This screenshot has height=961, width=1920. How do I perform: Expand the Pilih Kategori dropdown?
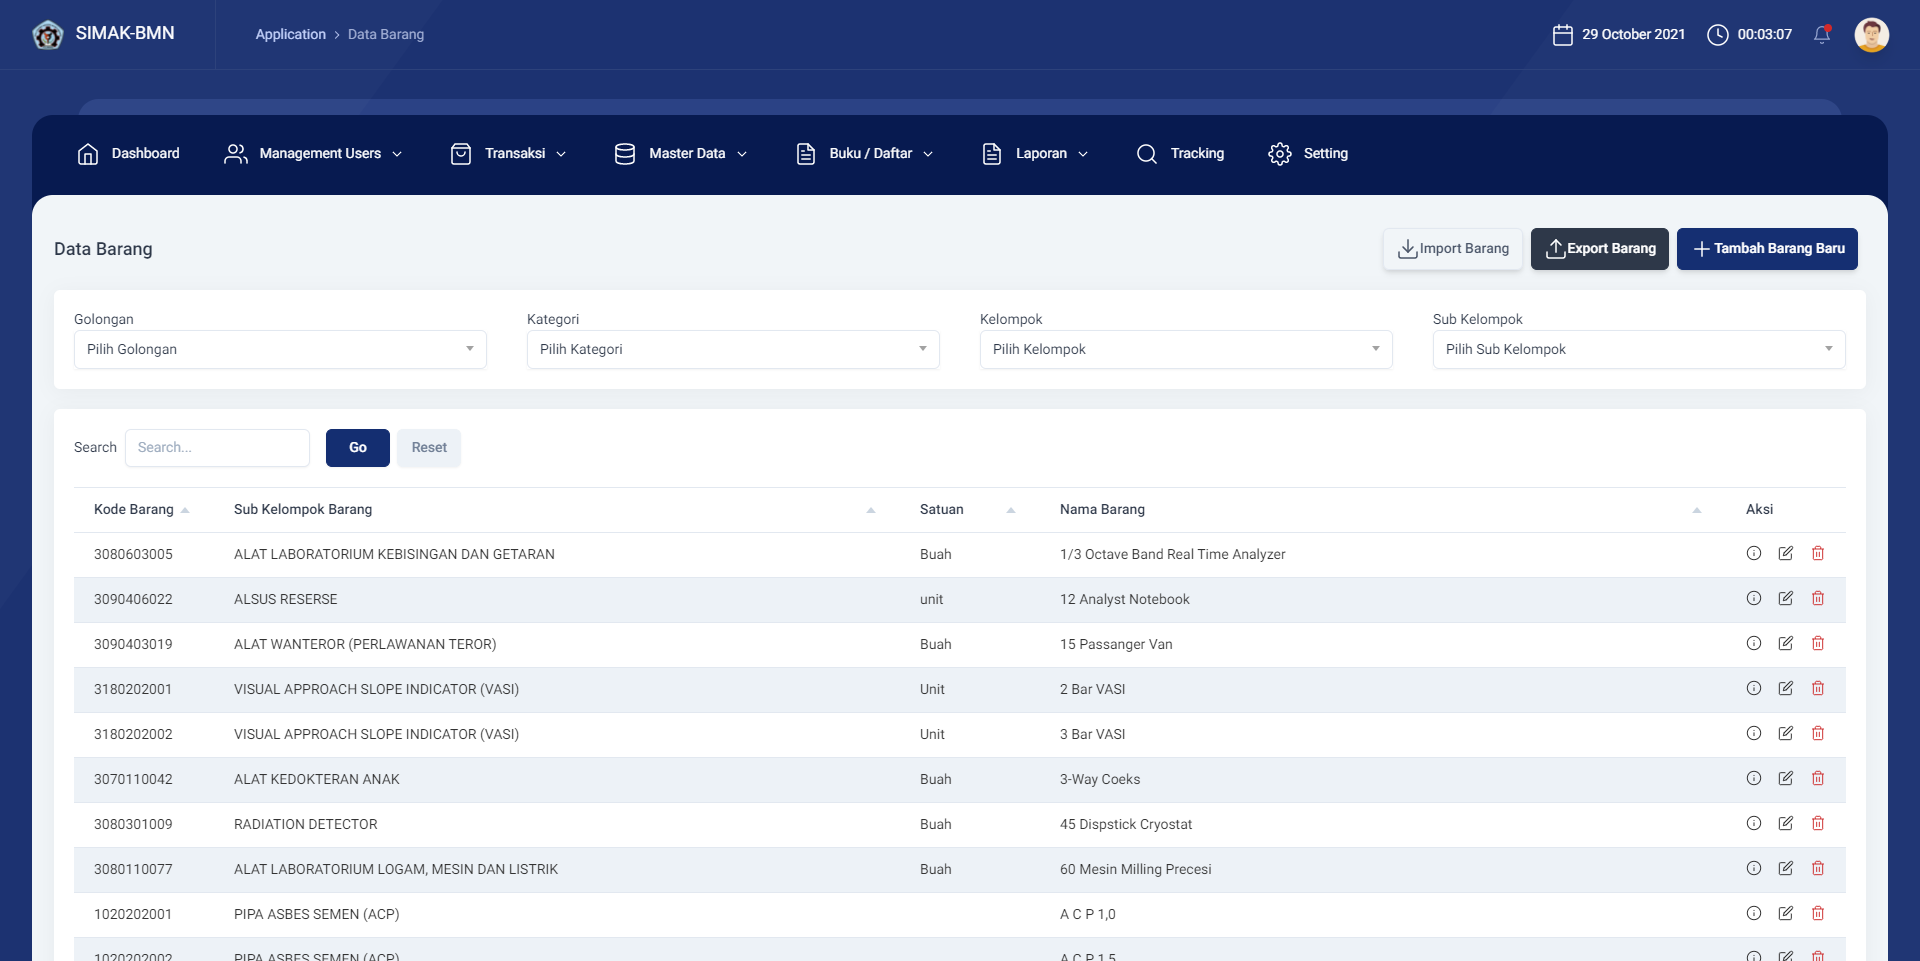(732, 350)
